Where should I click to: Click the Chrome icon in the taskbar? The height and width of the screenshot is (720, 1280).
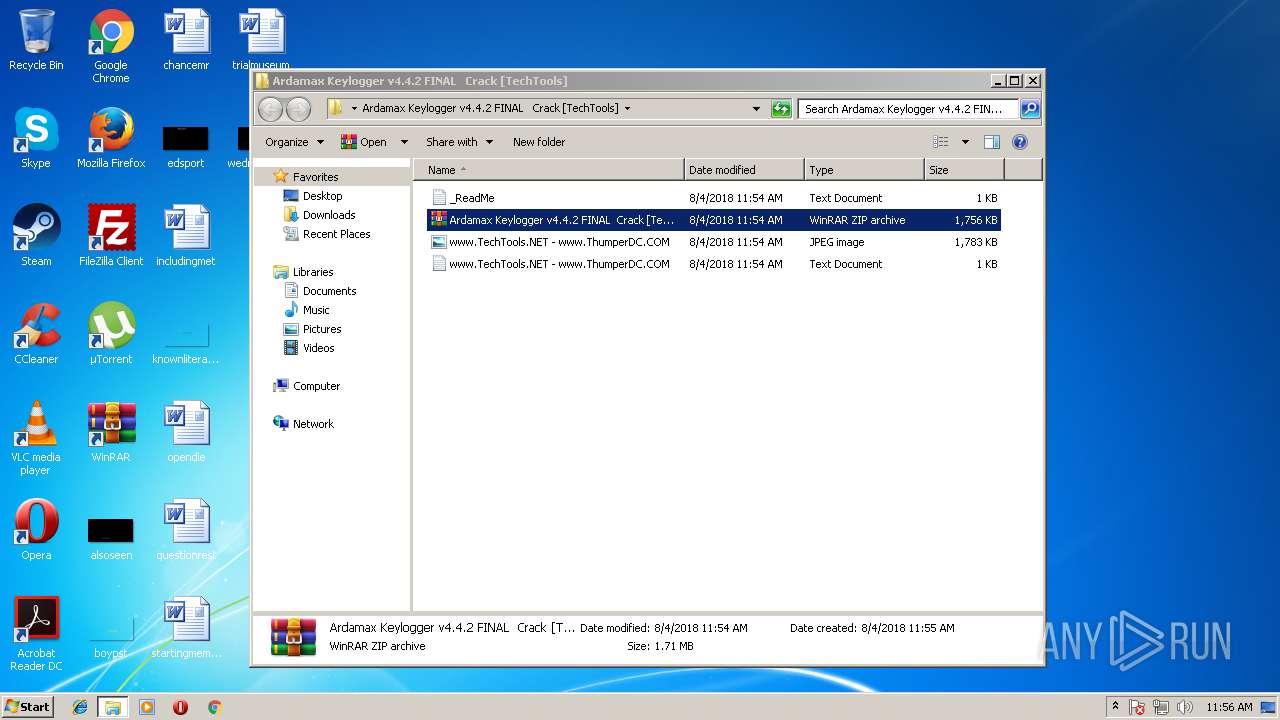(214, 707)
